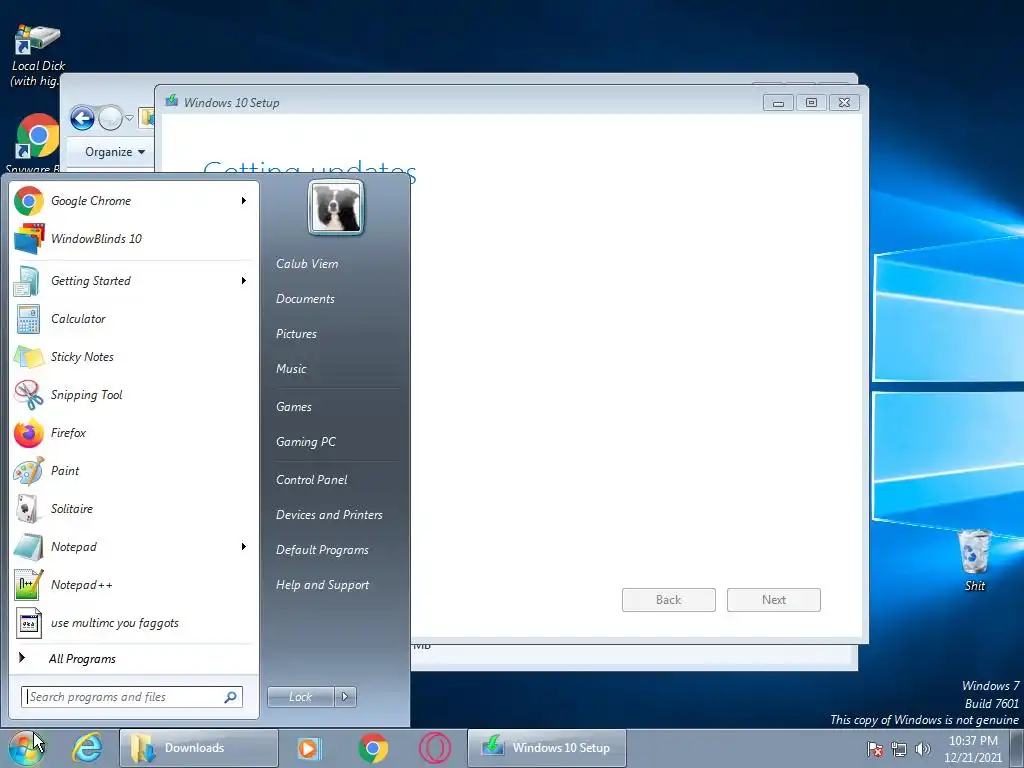Open Internet Explorer from the taskbar

tap(88, 748)
